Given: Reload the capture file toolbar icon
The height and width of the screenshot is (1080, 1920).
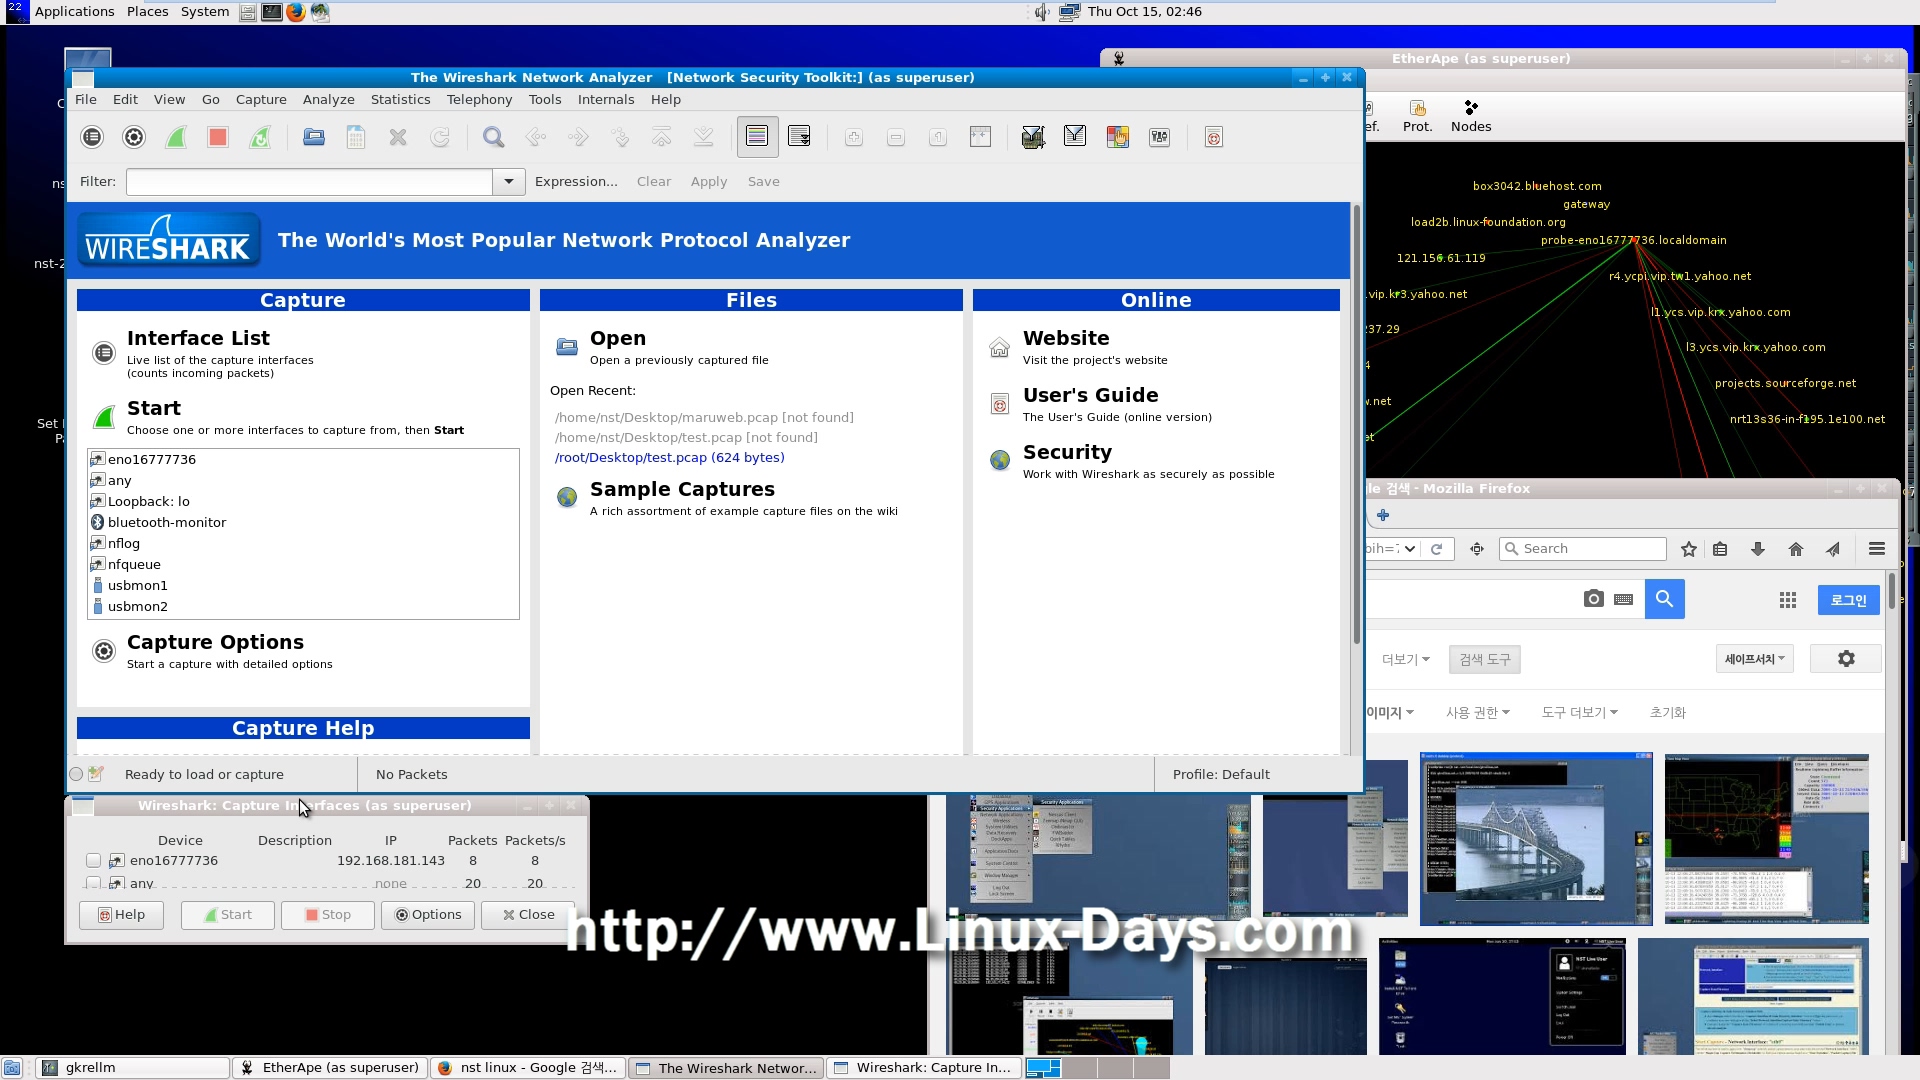Looking at the screenshot, I should (x=440, y=137).
